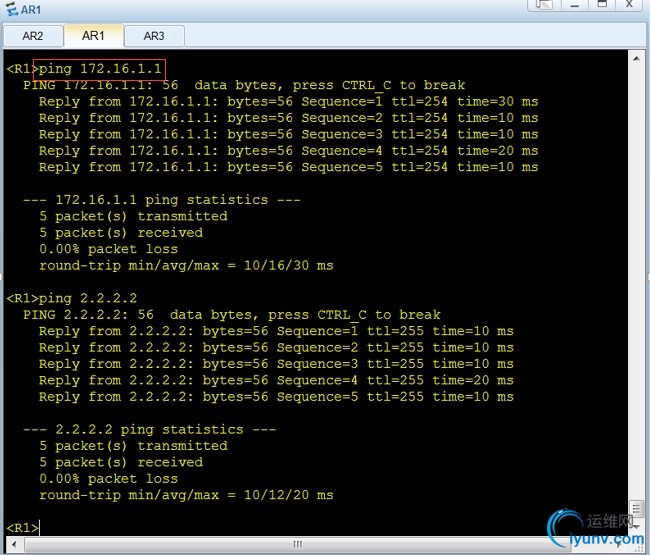Click reply line with ttl=254 time=30 ms
The image size is (650, 555).
pyautogui.click(x=289, y=102)
